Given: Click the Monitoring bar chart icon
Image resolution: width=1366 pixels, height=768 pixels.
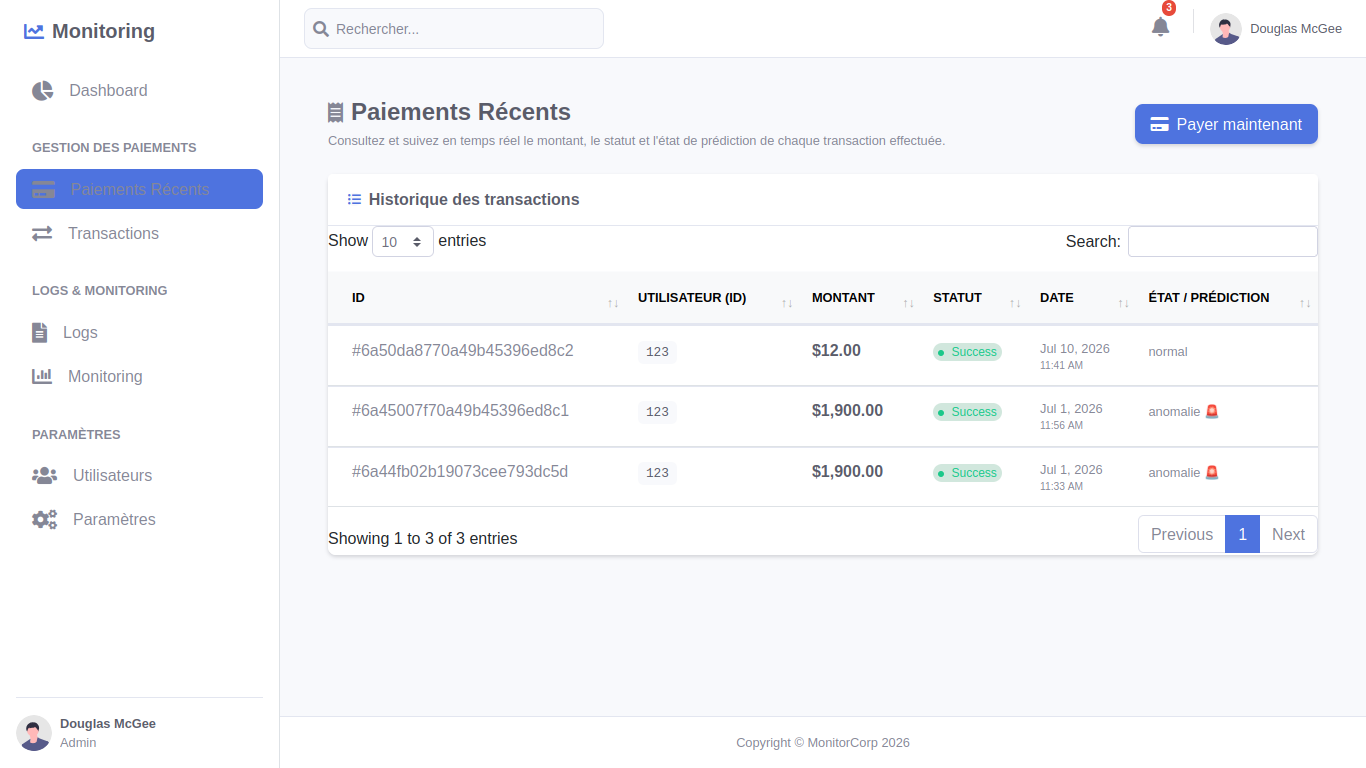Looking at the screenshot, I should click(x=42, y=376).
